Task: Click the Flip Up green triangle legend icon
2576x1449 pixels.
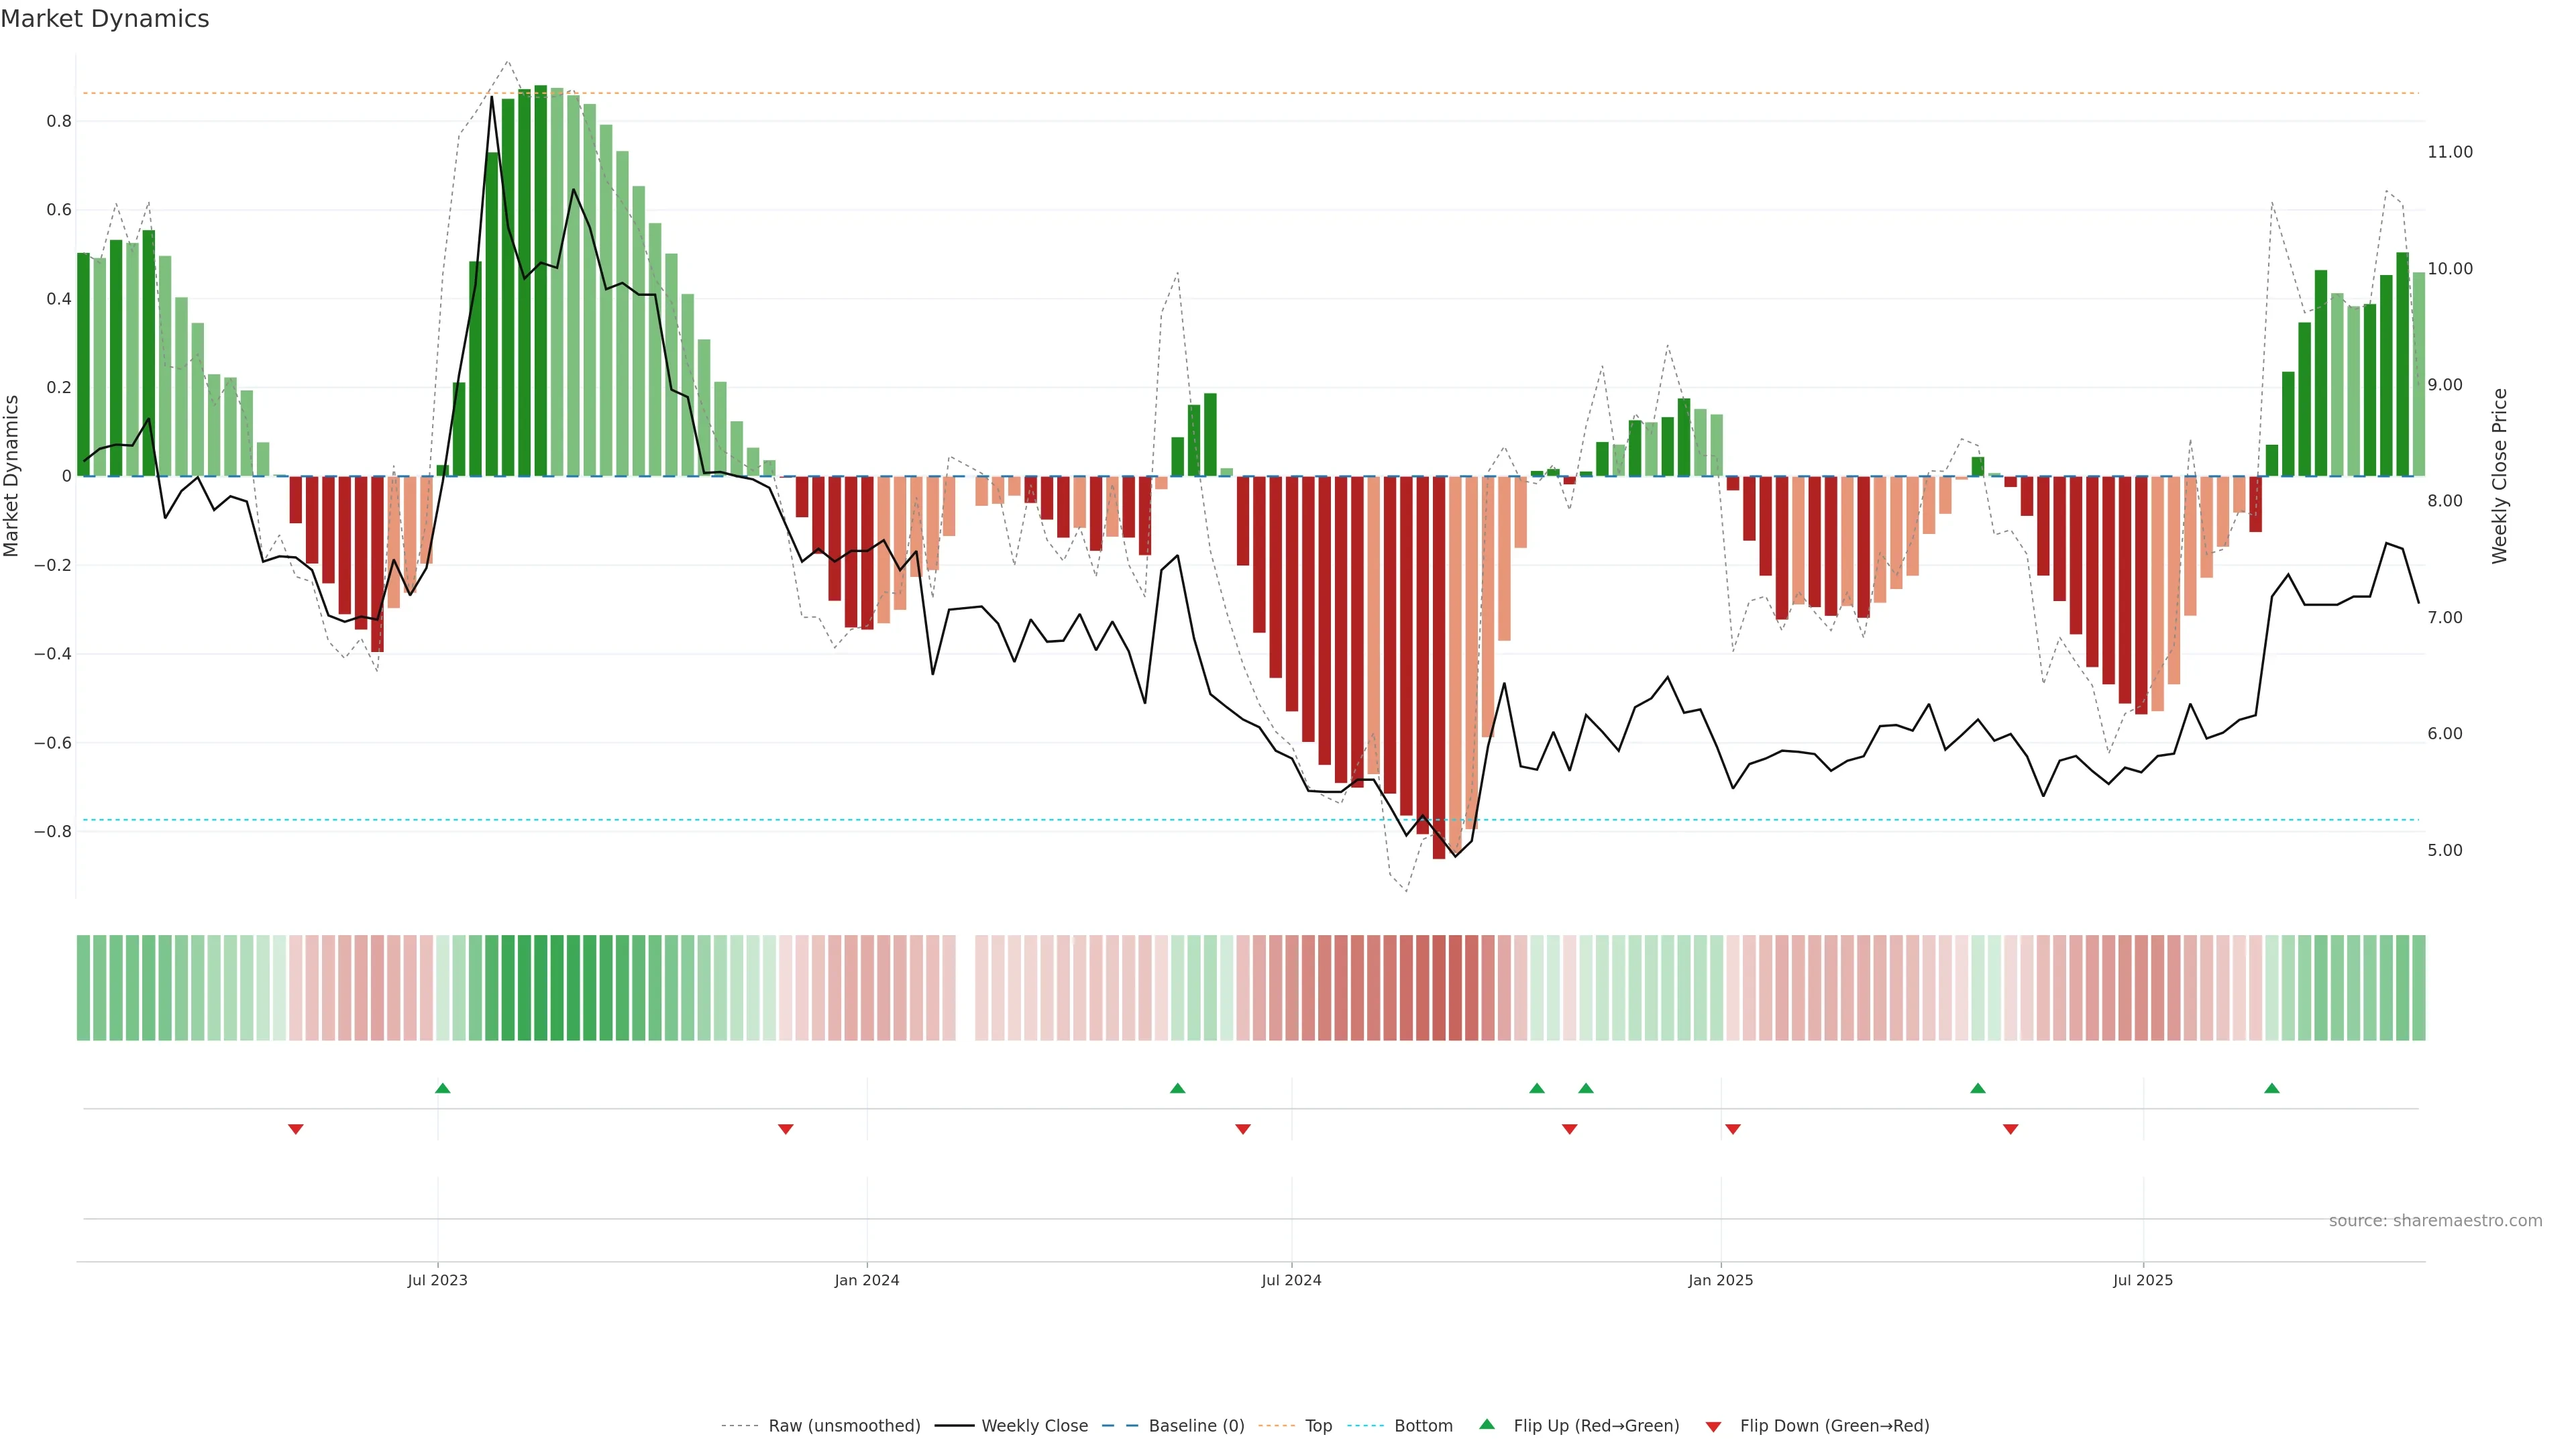Action: [x=1487, y=1424]
